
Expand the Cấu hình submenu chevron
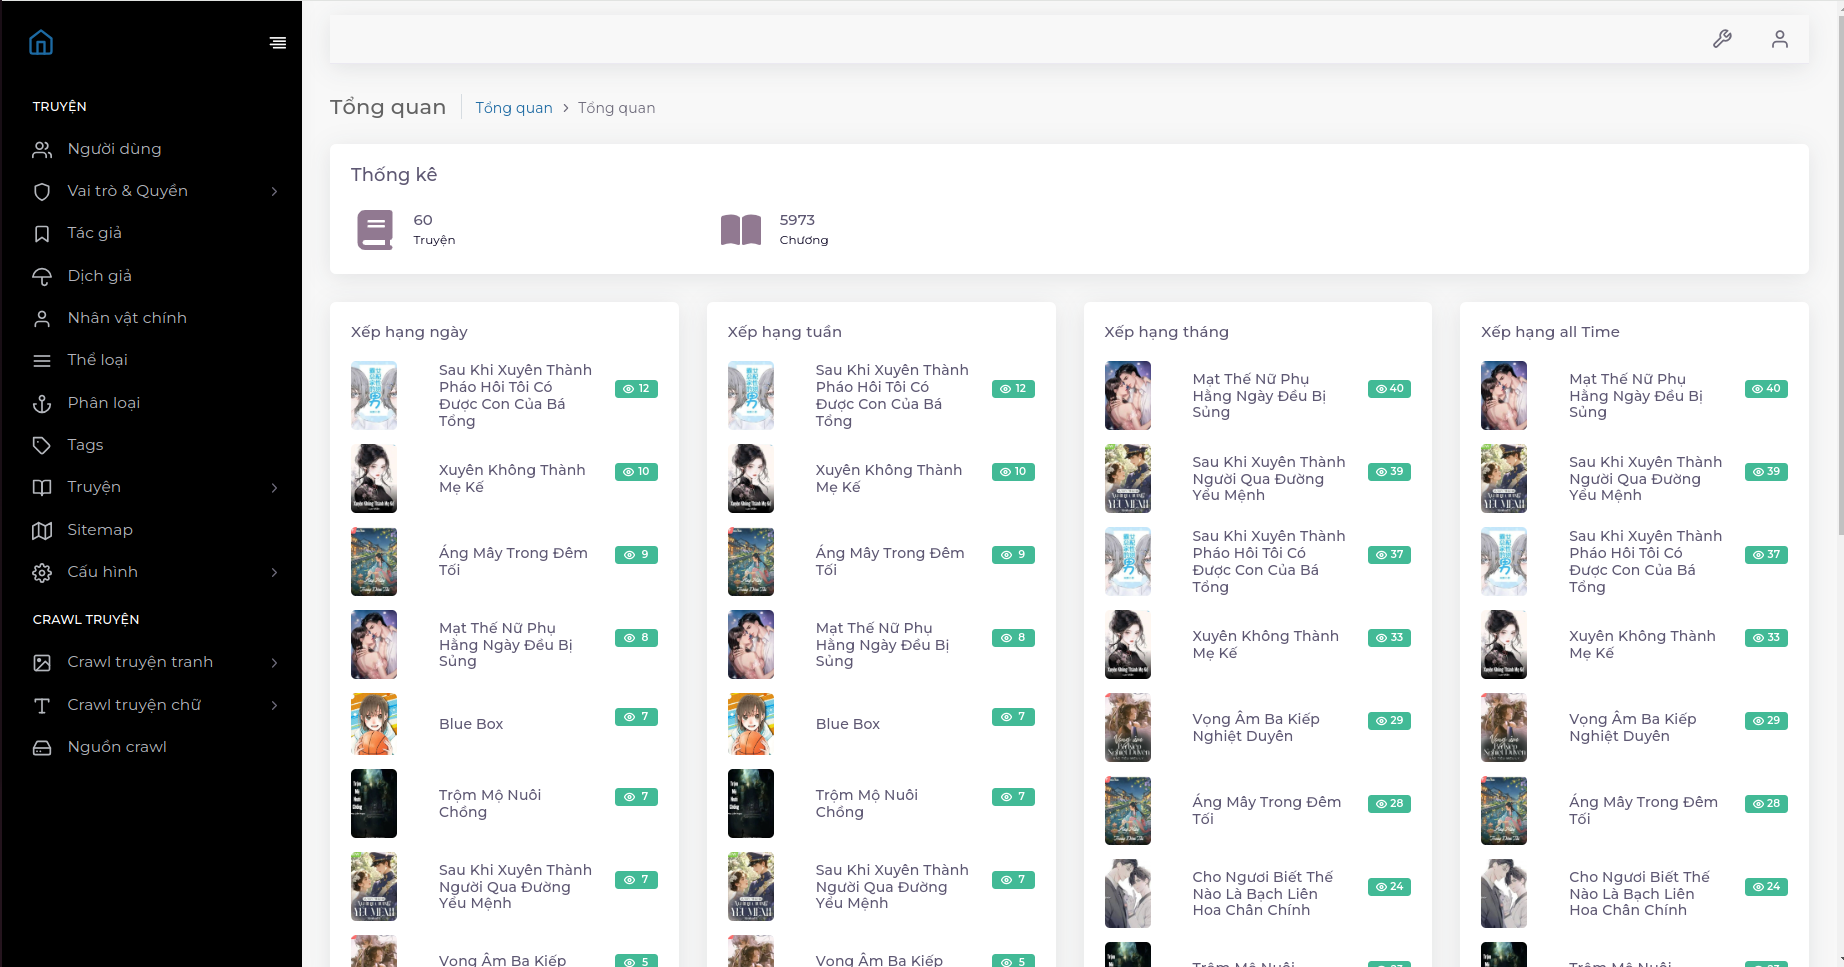[x=274, y=572]
